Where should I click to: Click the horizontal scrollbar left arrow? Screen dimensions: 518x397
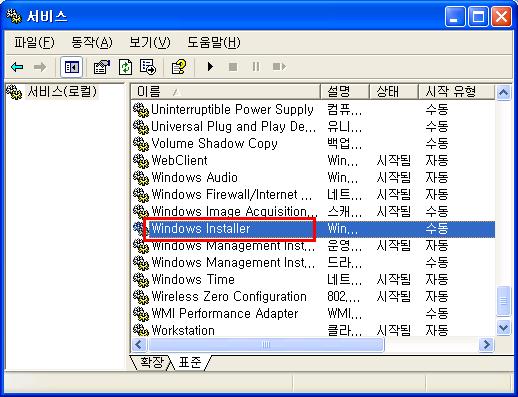tap(139, 344)
